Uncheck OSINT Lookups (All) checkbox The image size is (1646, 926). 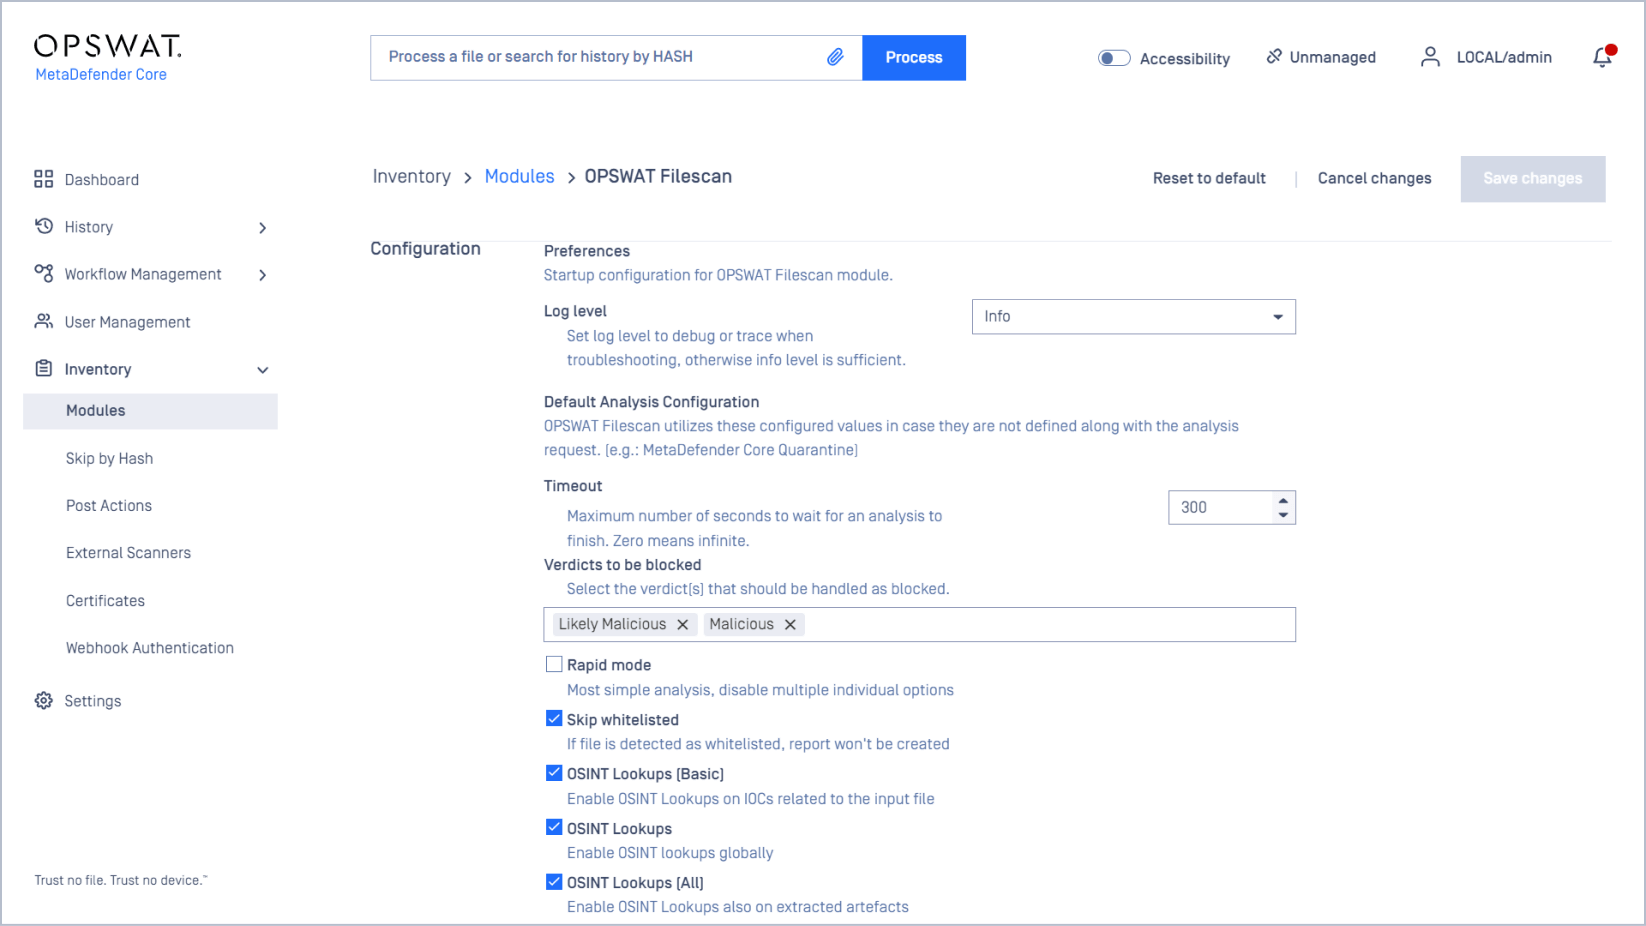554,882
